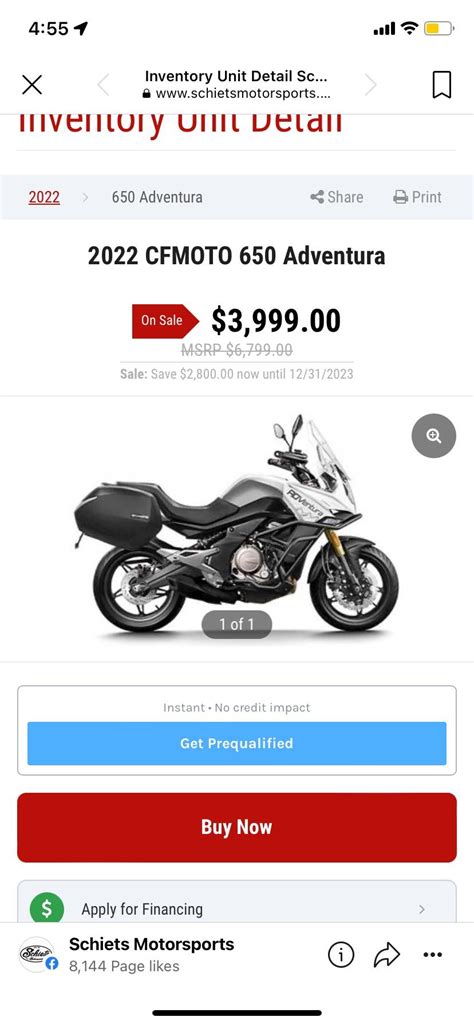Tap the Schiets Motorsports profile logo
The image size is (474, 1025).
37,954
